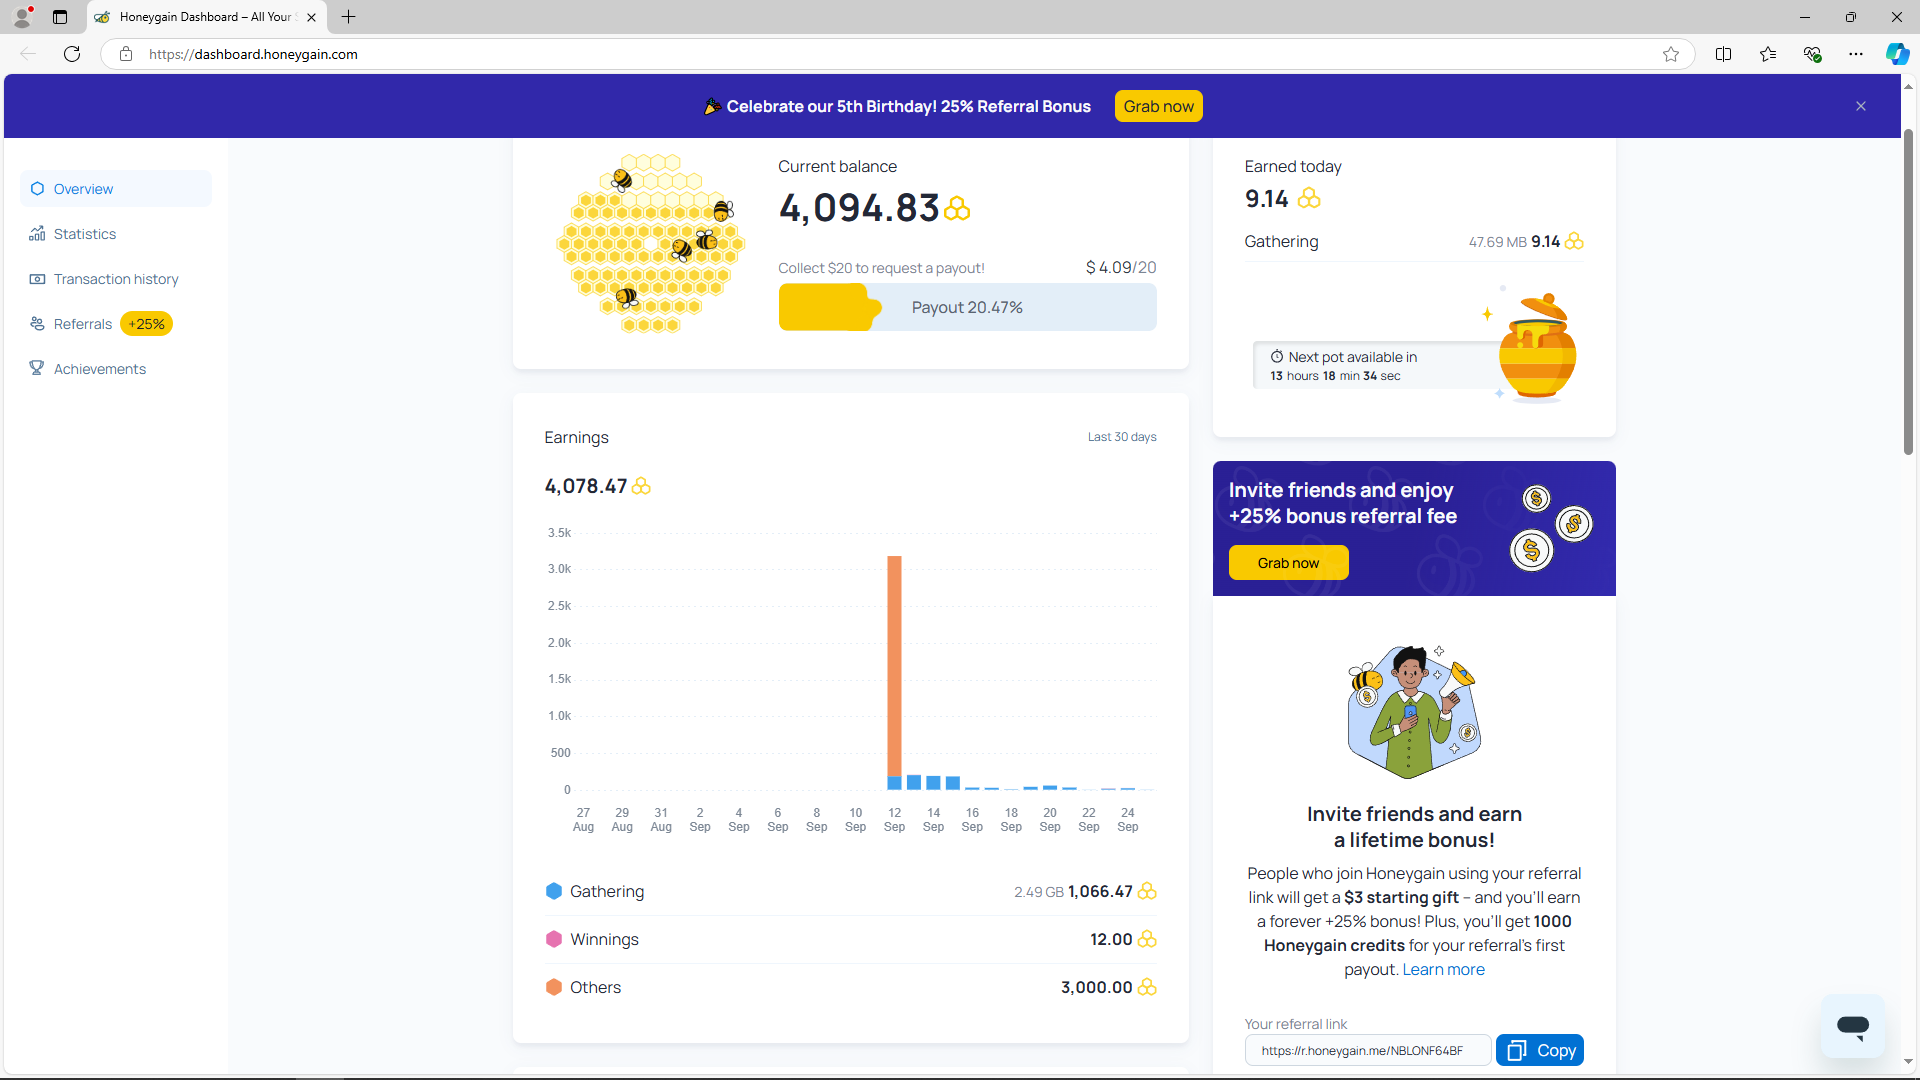Click the Statistics bar chart icon
Viewport: 1920px width, 1080px height.
coord(37,233)
